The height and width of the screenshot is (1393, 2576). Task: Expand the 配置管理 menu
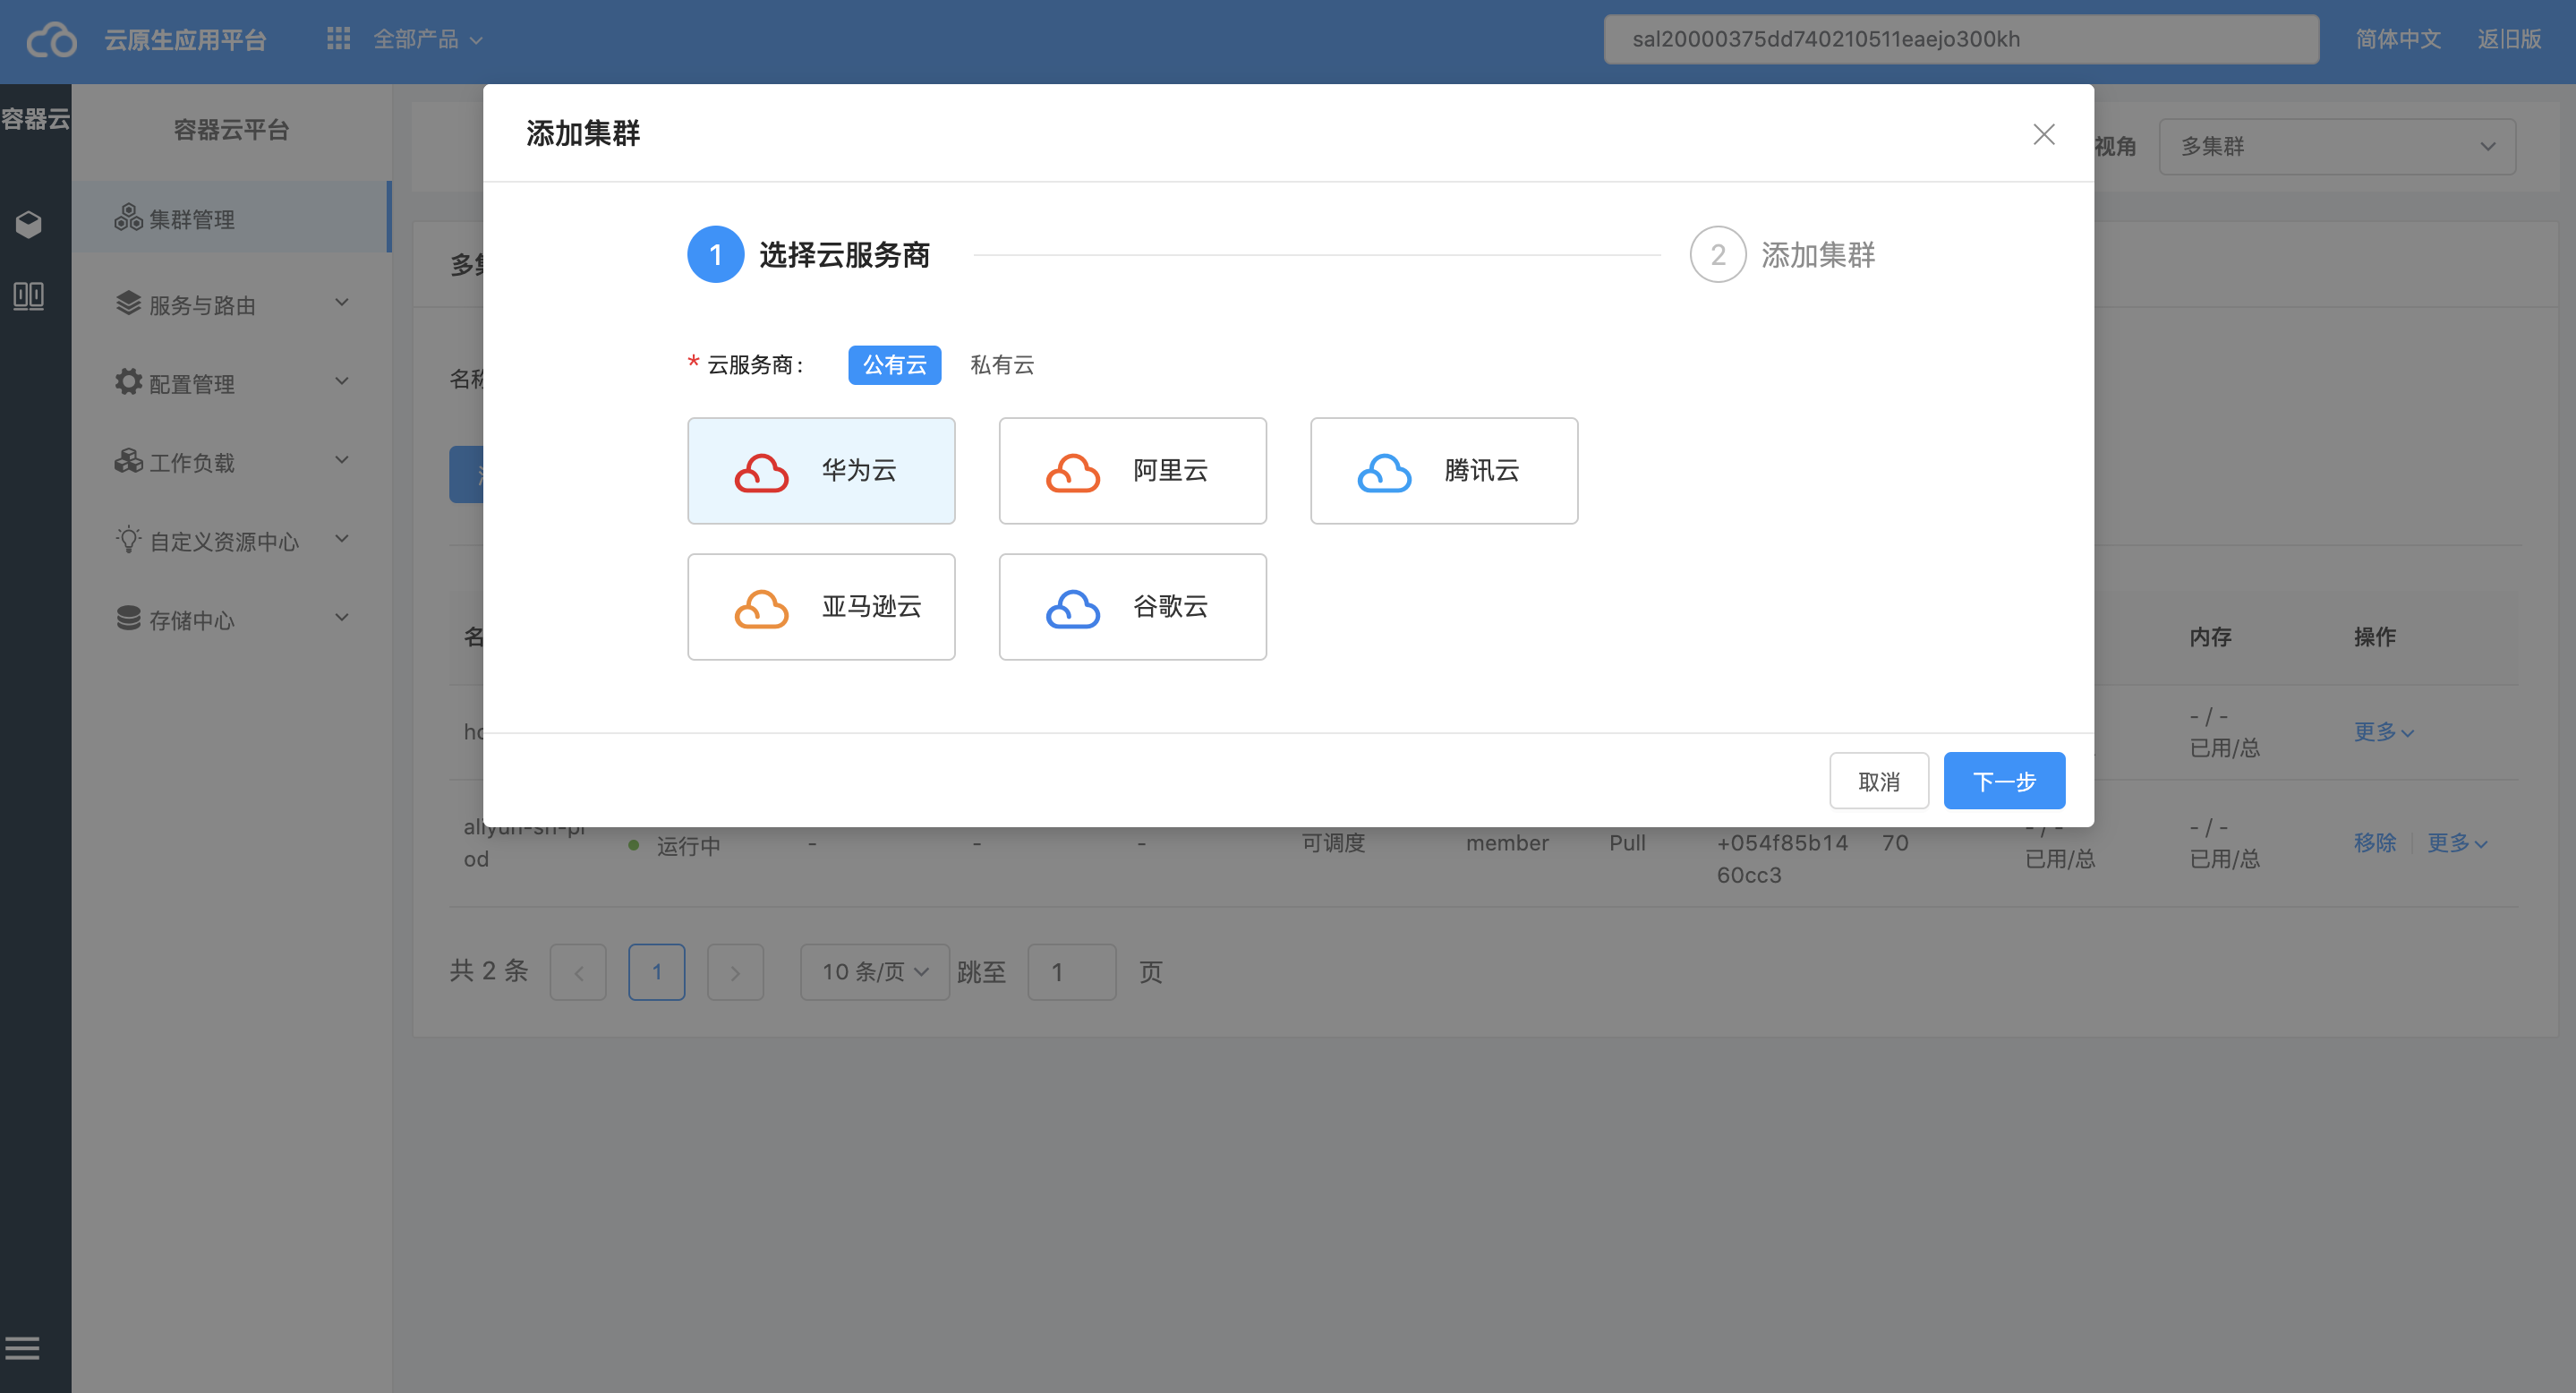click(x=342, y=382)
